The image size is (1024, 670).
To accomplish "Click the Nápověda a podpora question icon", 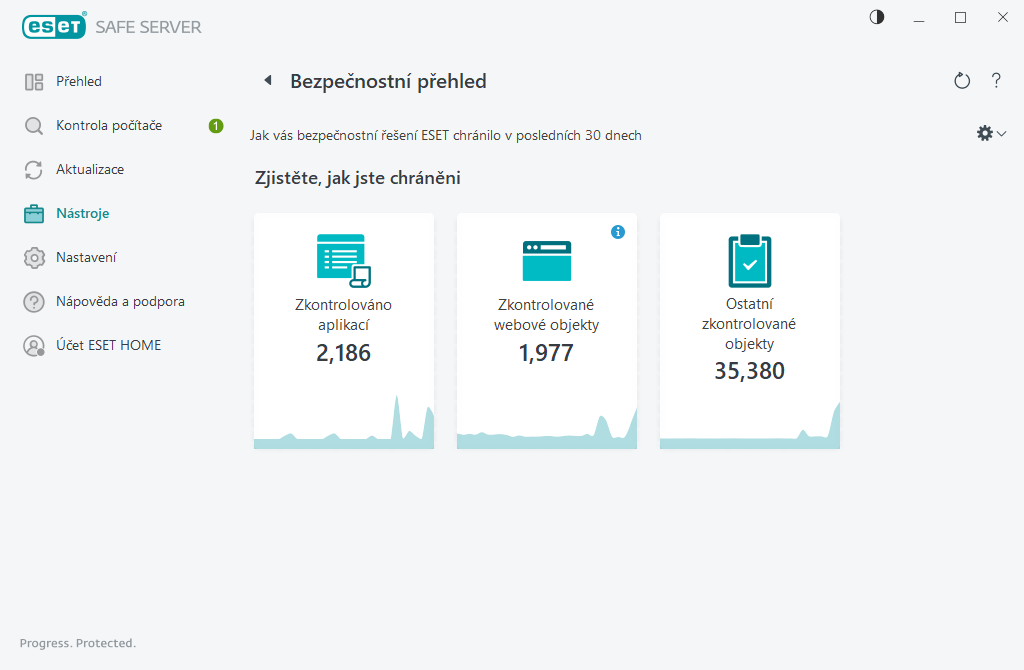I will coord(34,302).
